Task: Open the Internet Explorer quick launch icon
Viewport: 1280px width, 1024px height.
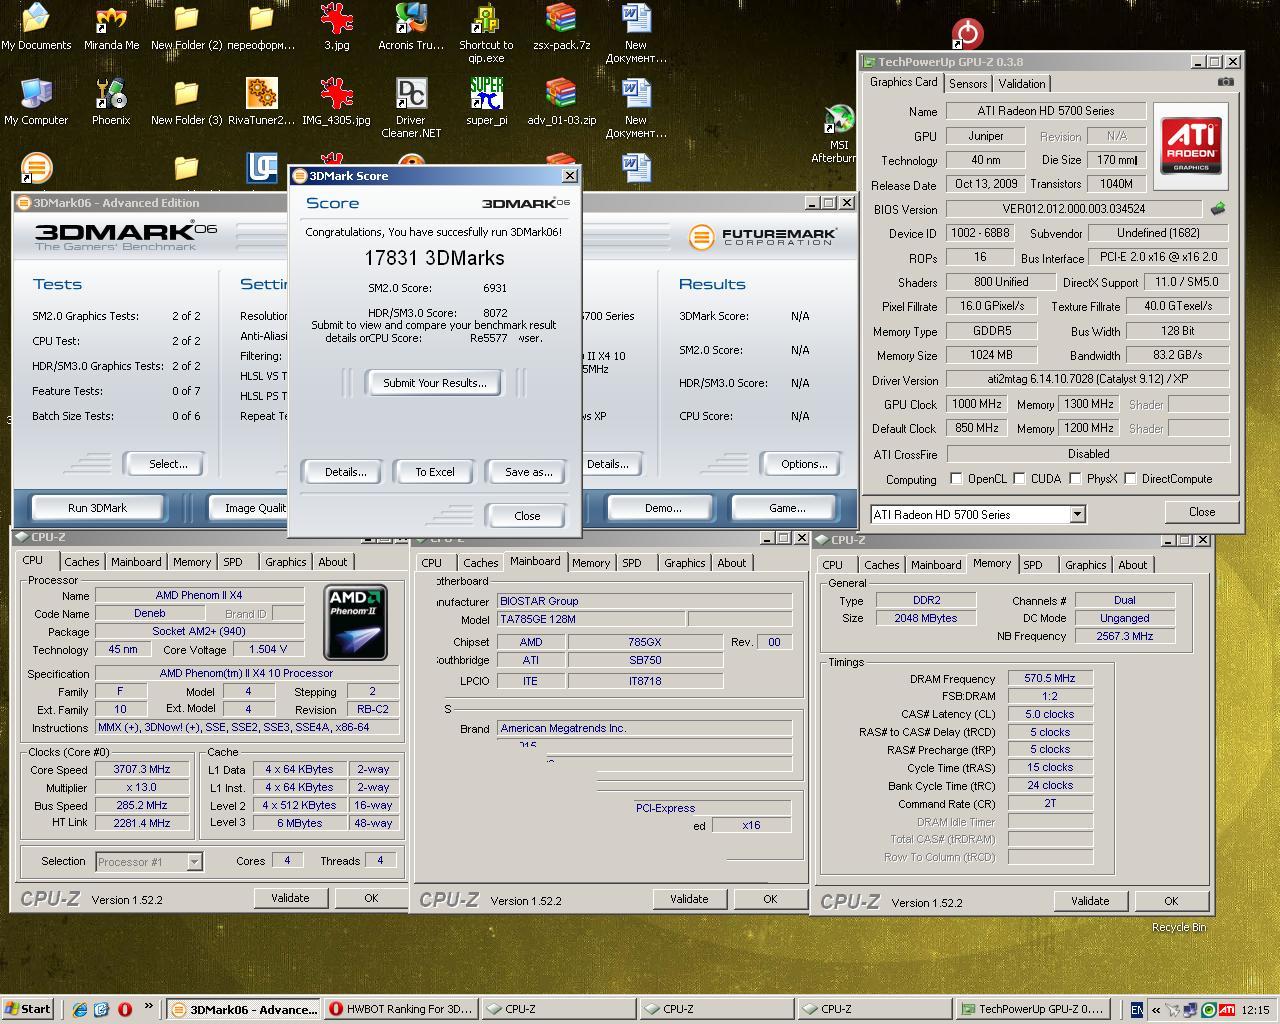Action: pos(80,1009)
